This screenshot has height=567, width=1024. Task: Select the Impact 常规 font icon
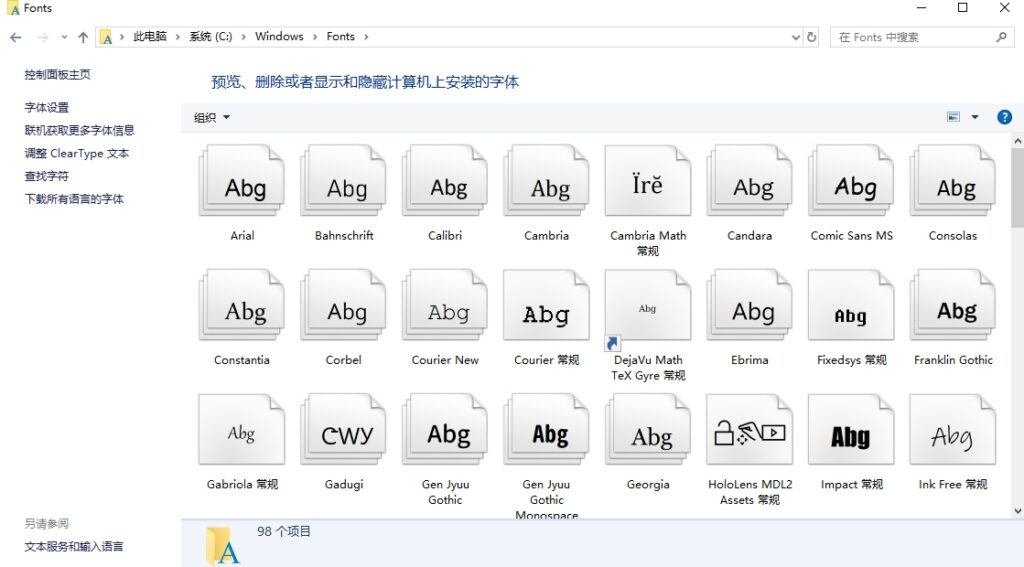[851, 429]
